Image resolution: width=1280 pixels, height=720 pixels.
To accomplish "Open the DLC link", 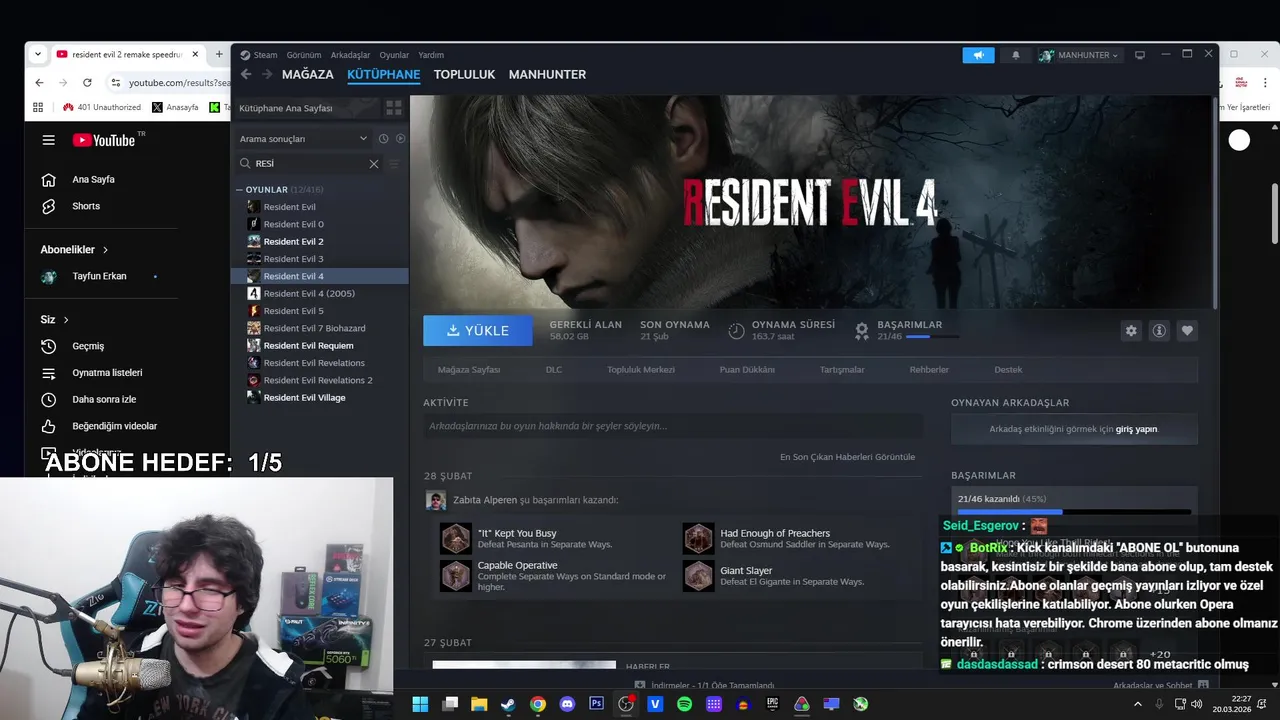I will pyautogui.click(x=554, y=370).
